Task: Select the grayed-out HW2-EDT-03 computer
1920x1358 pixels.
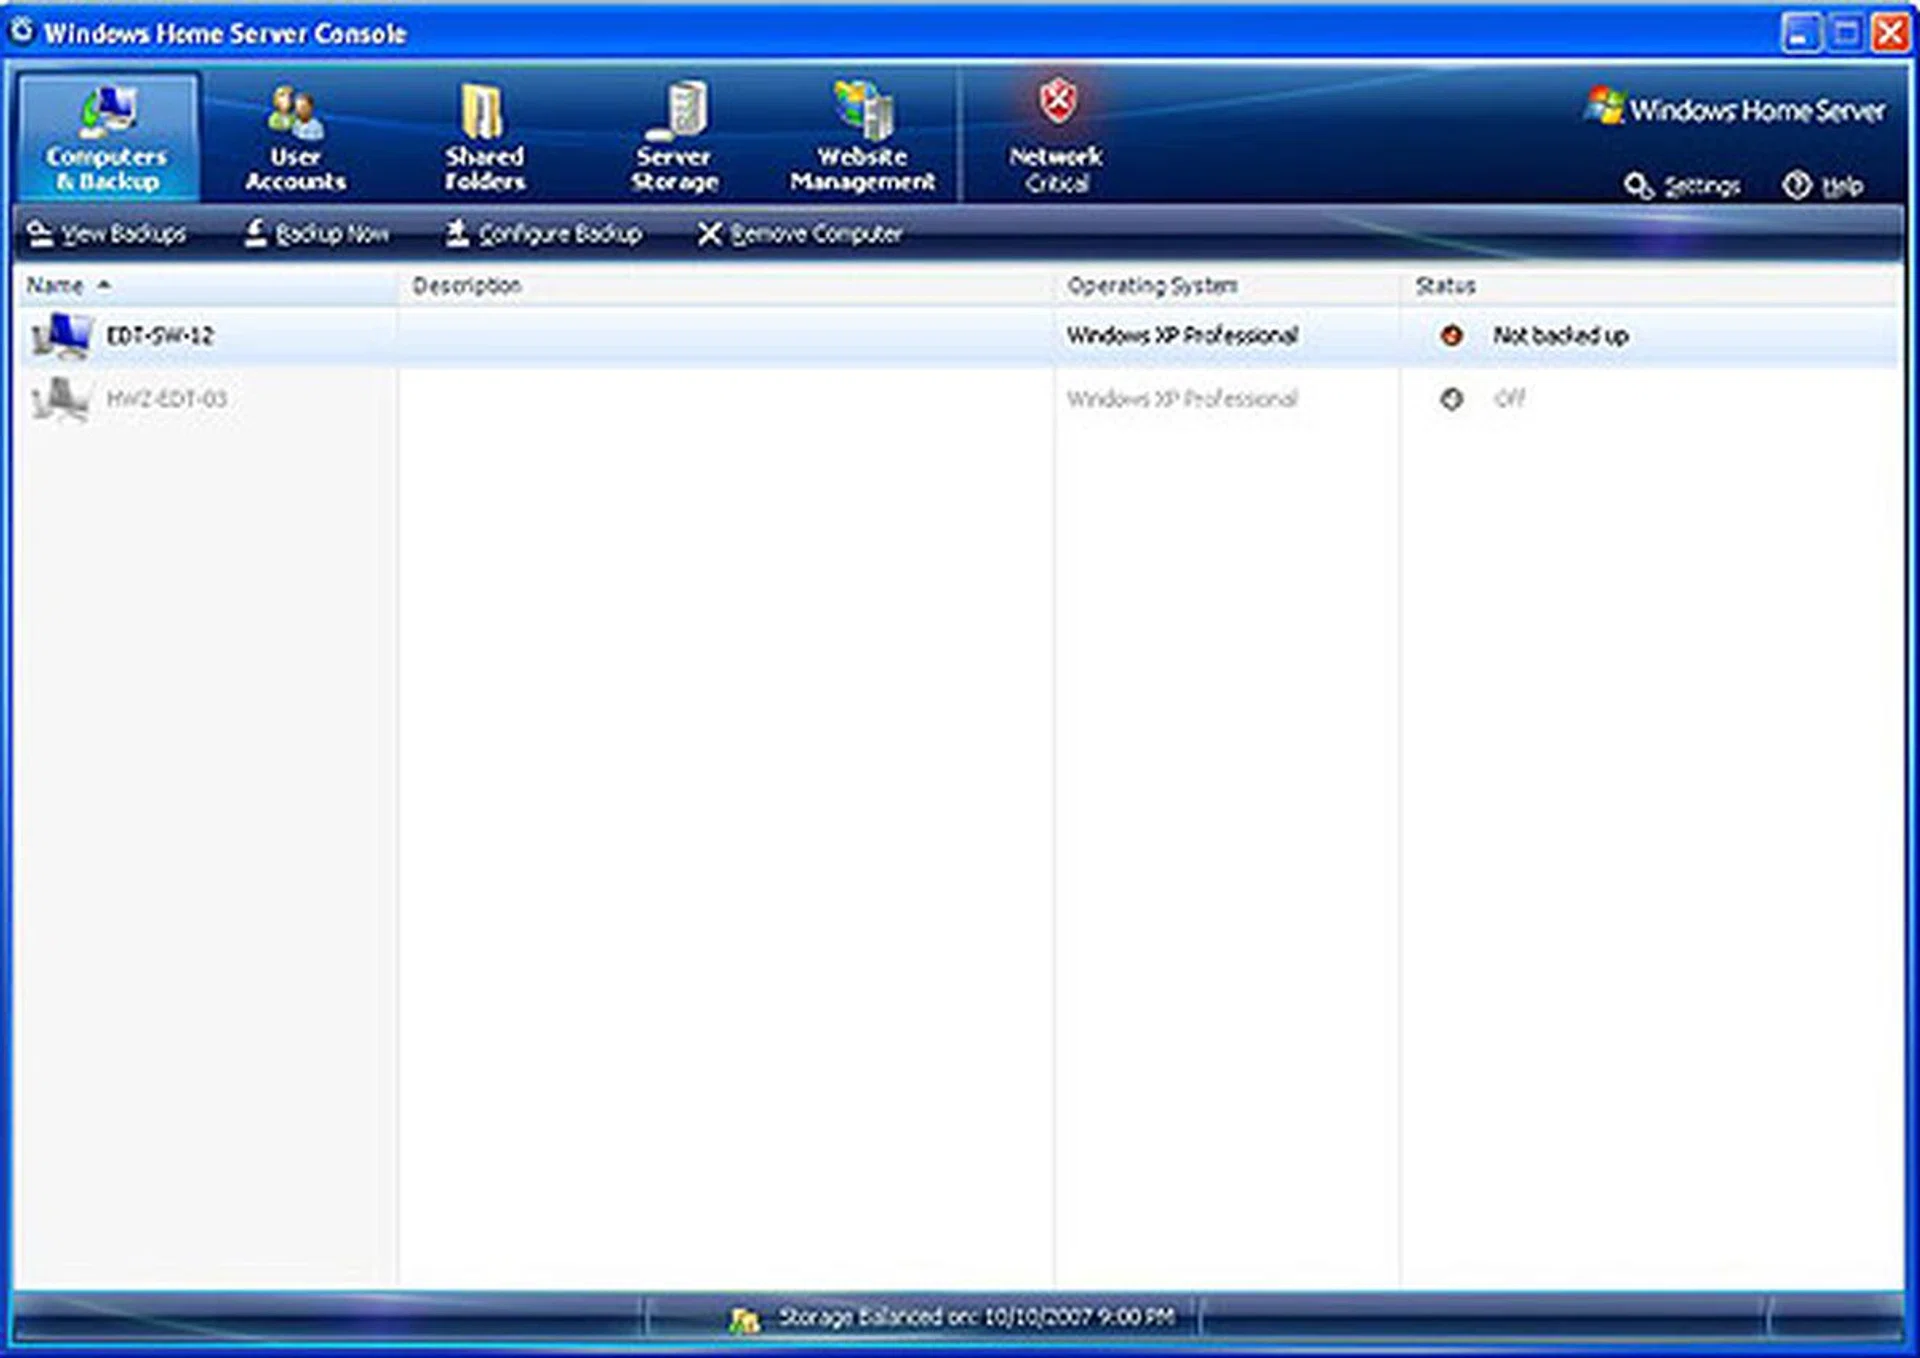Action: click(x=165, y=398)
